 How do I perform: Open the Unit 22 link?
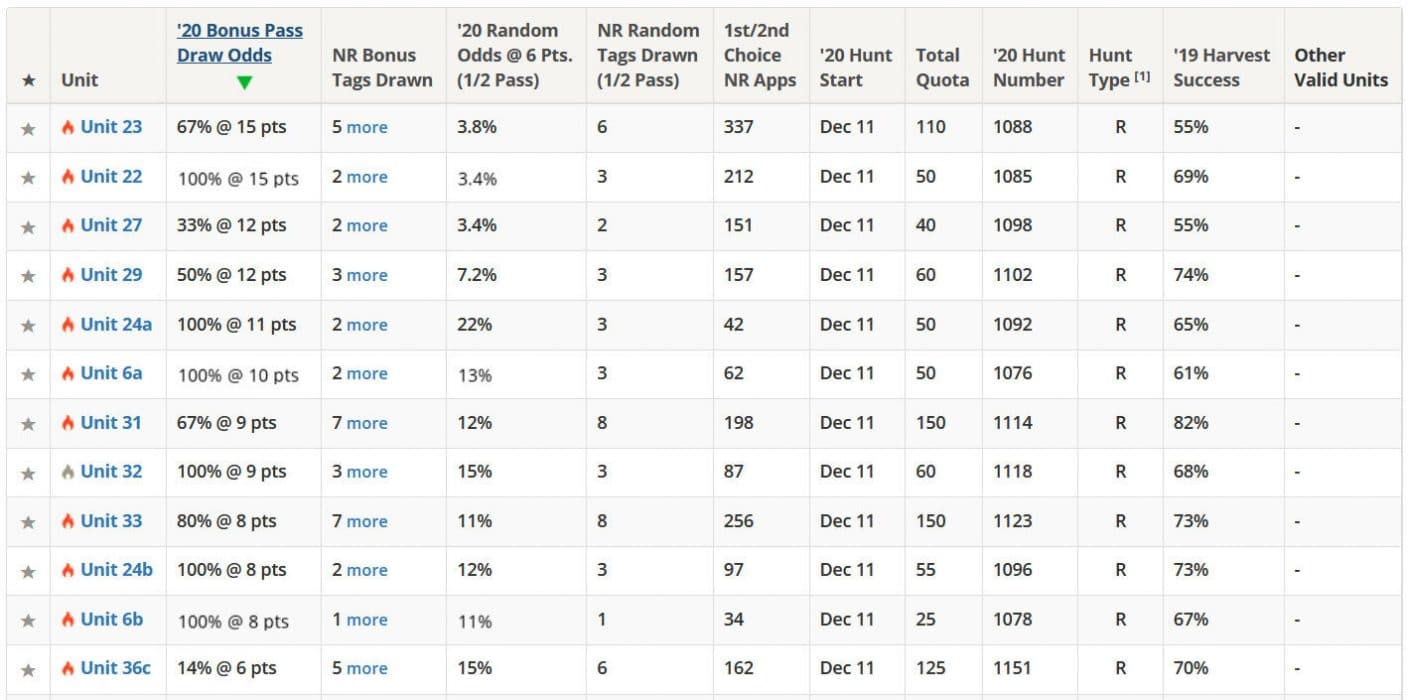111,177
